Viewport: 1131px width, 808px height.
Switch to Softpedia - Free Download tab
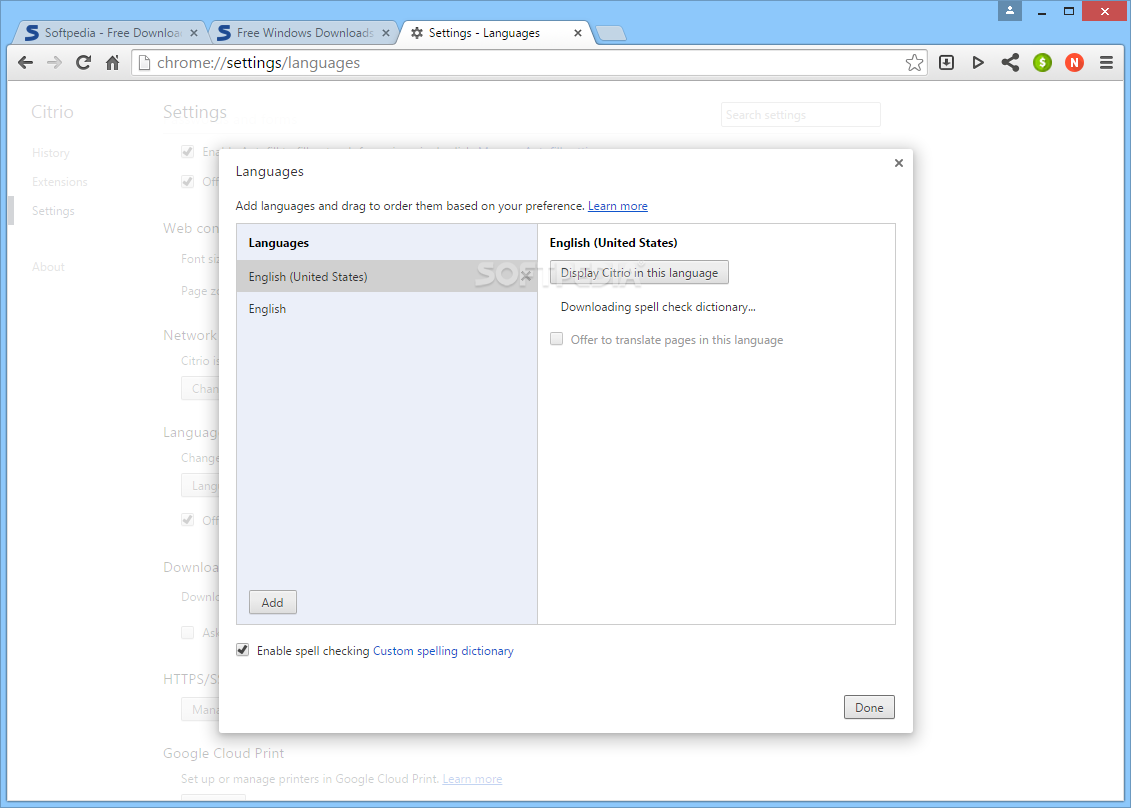pos(108,33)
